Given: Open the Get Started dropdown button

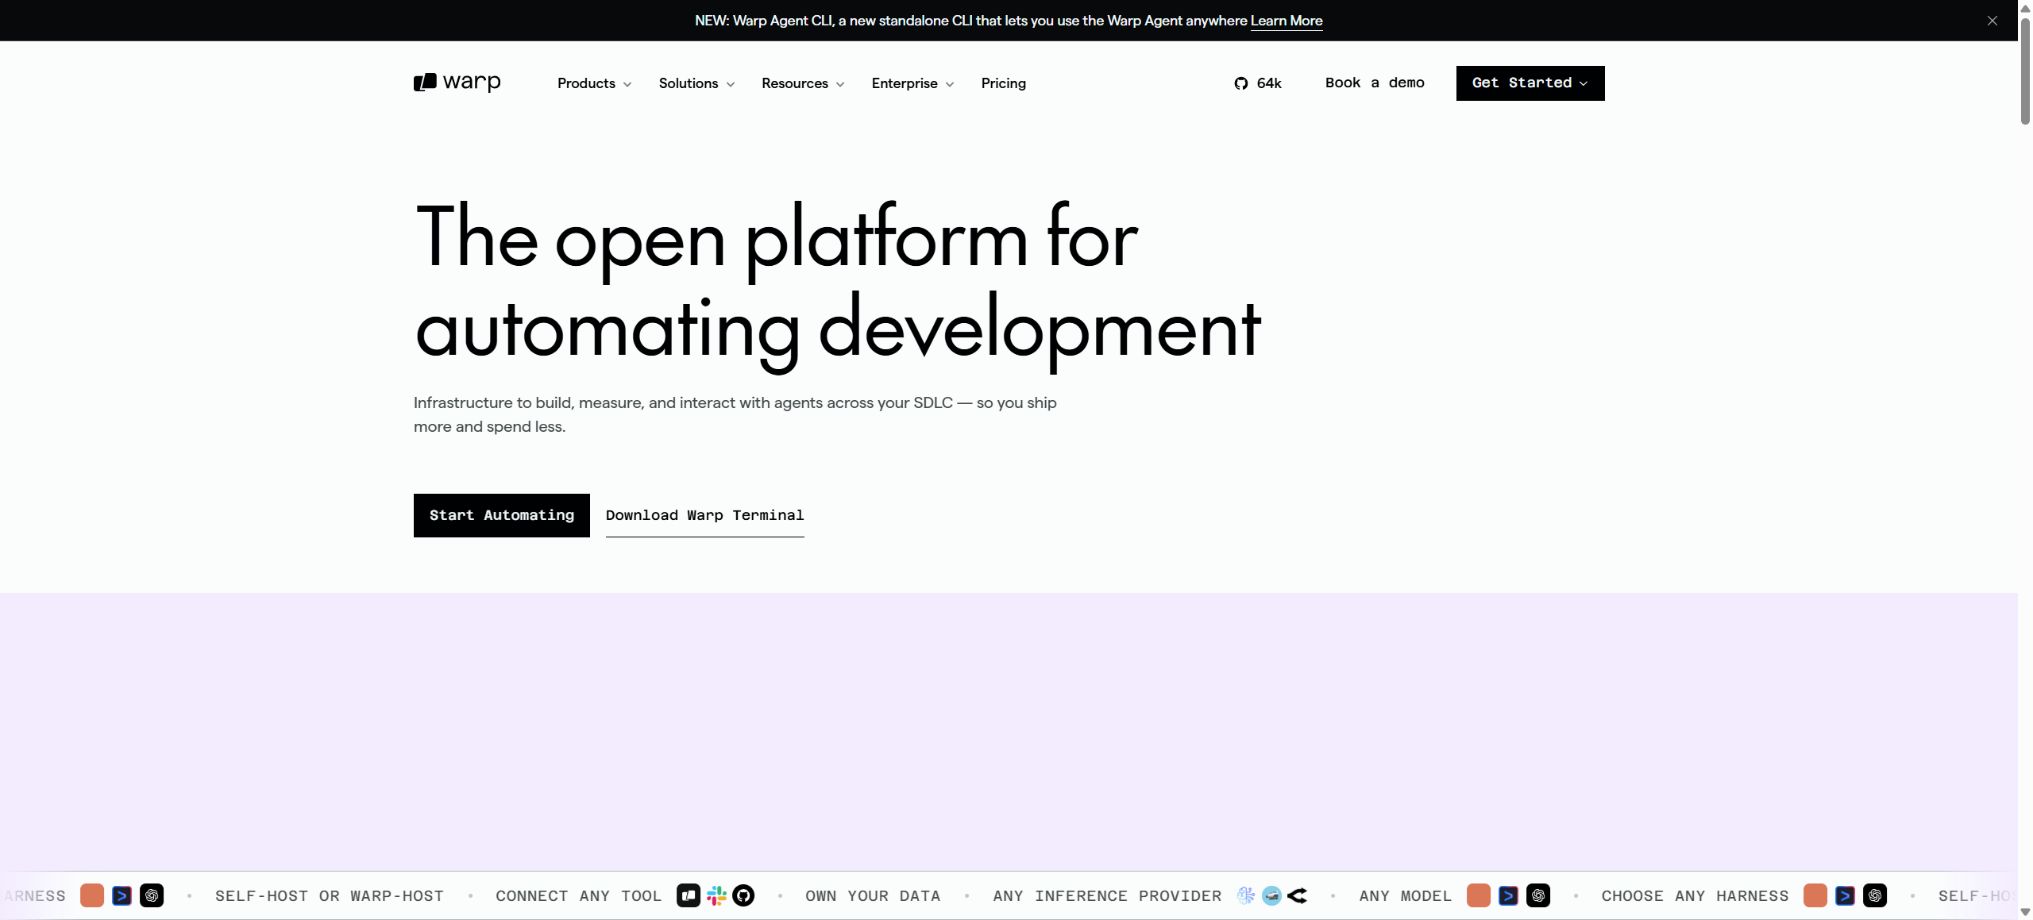Looking at the screenshot, I should tap(1530, 83).
